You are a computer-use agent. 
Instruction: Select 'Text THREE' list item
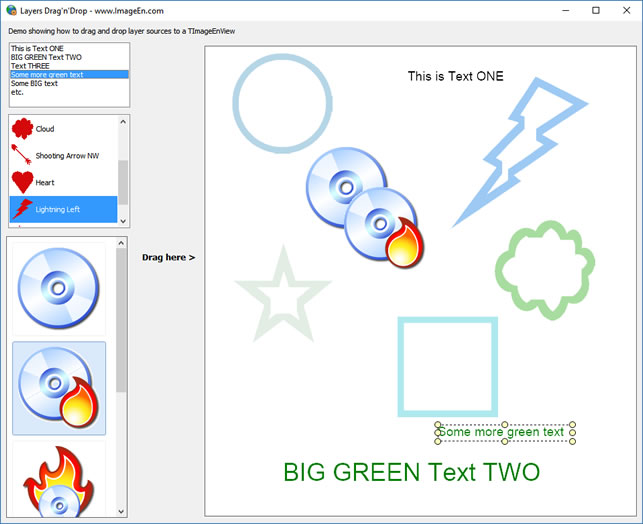(69, 66)
